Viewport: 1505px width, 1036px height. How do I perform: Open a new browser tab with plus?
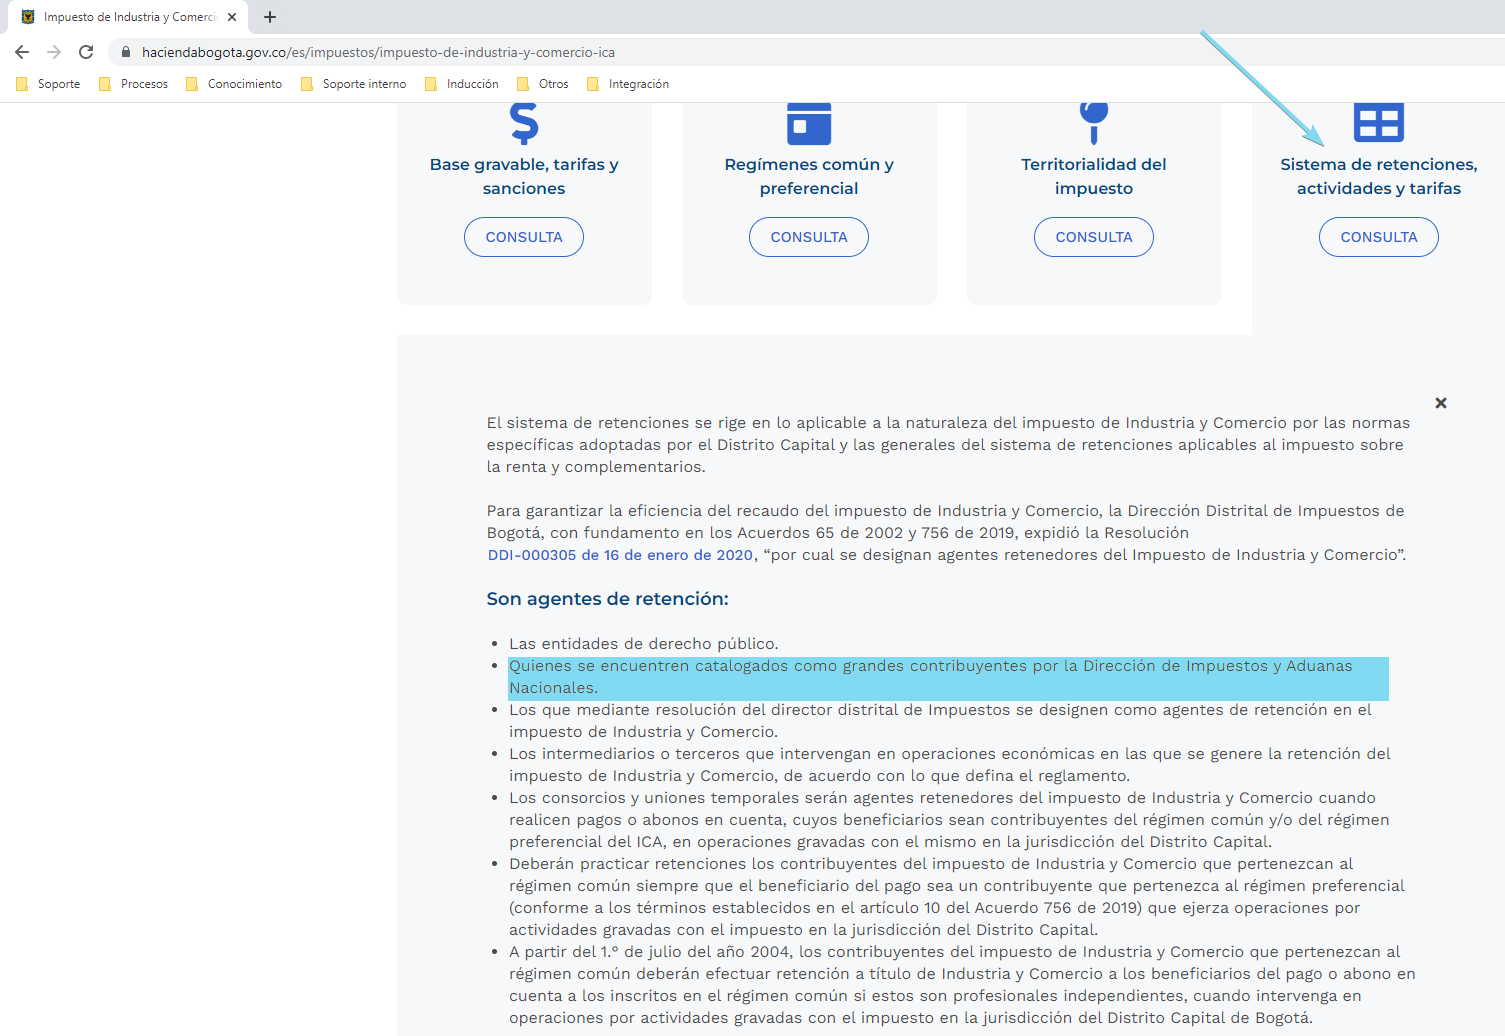coord(270,17)
